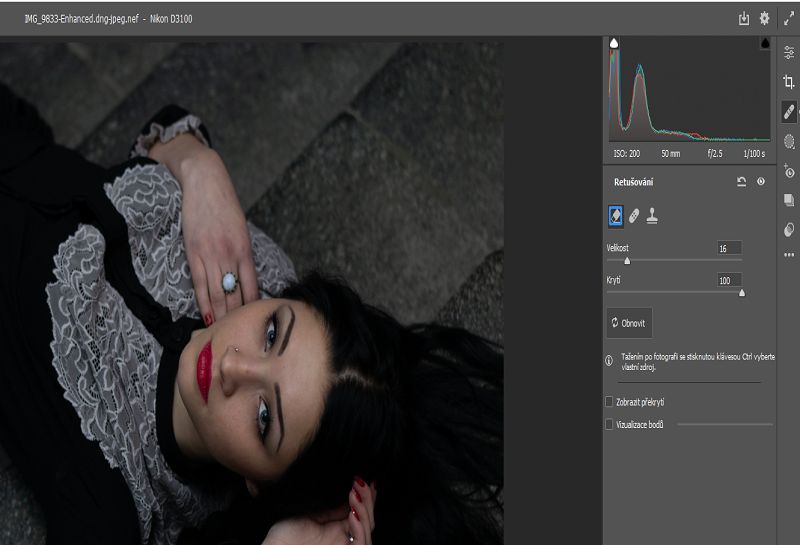Open preferences with the gear icon
The image size is (800, 545).
[x=765, y=18]
